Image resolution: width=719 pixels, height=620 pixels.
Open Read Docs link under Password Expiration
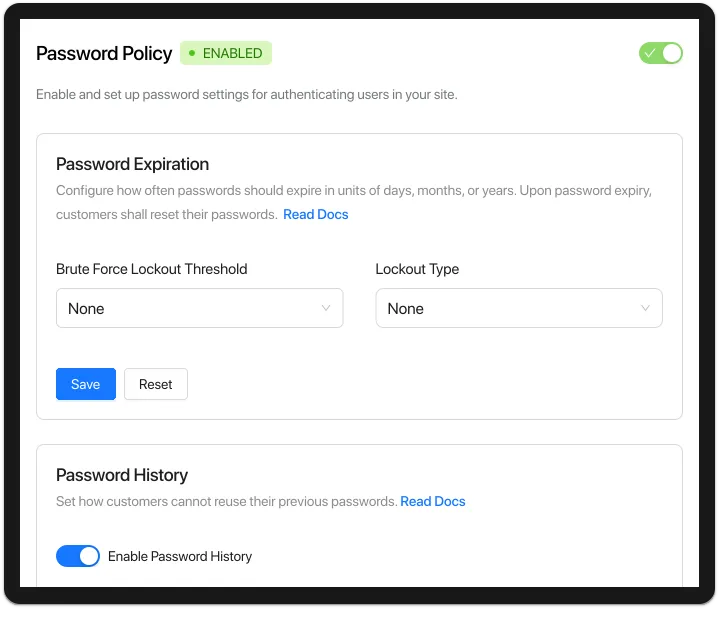(315, 214)
